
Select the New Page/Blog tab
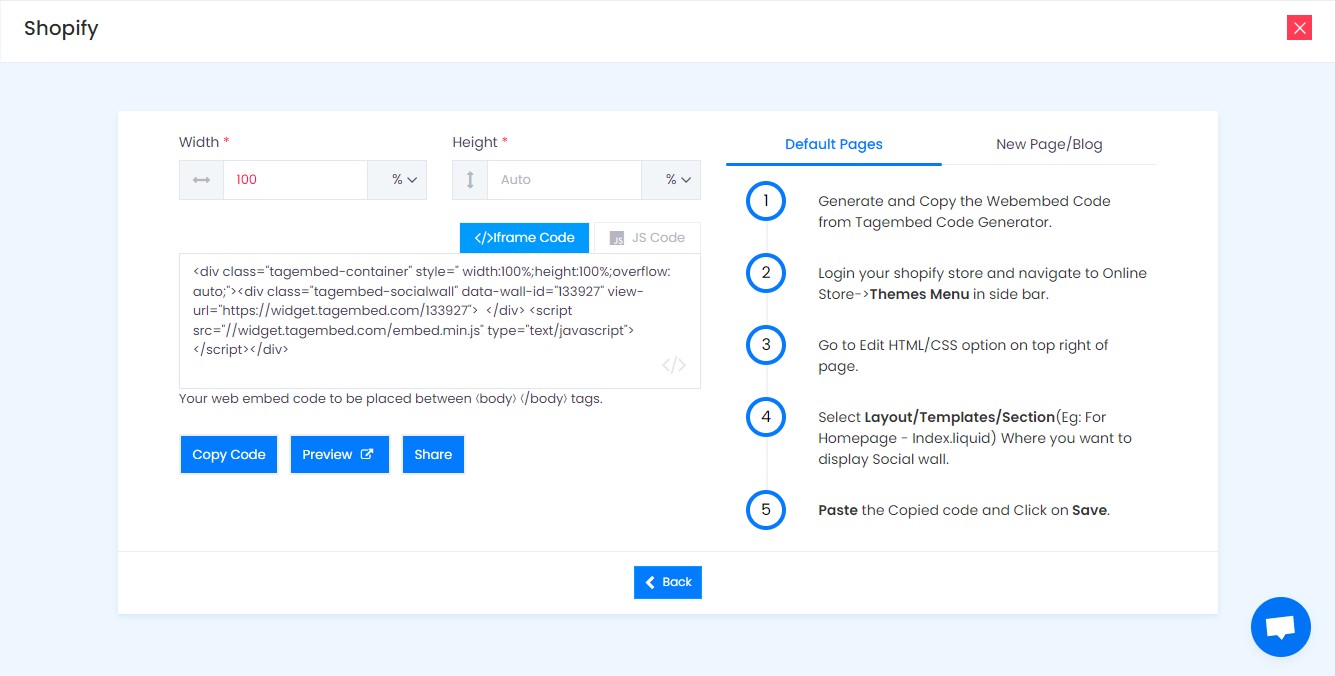pos(1049,144)
